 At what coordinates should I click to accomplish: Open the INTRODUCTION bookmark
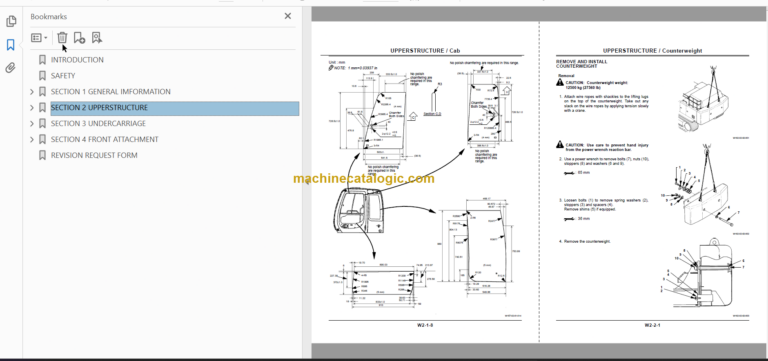(77, 60)
